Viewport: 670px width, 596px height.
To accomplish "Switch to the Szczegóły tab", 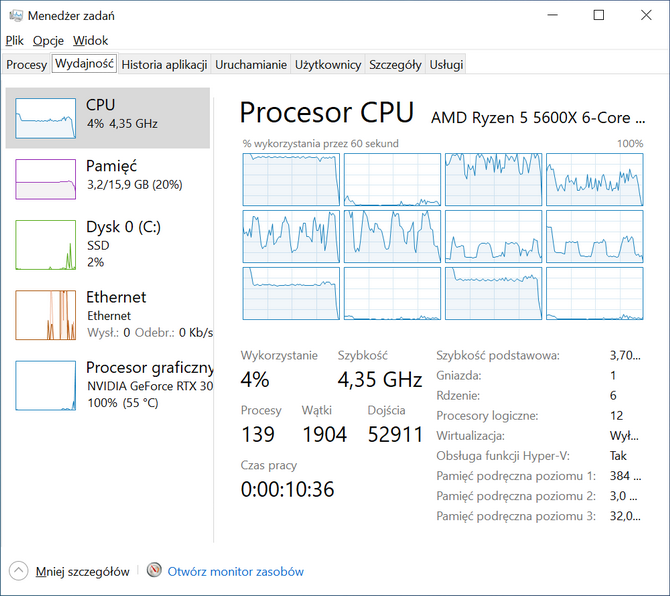I will pyautogui.click(x=395, y=65).
